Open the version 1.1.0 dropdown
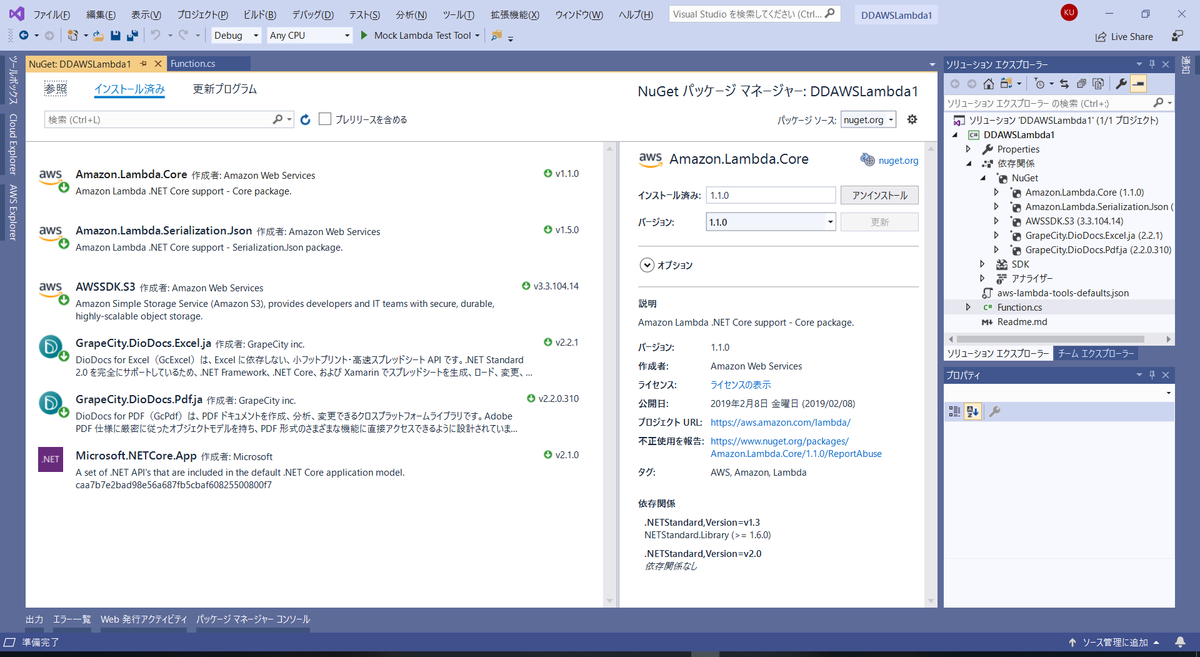This screenshot has height=657, width=1200. coord(771,222)
